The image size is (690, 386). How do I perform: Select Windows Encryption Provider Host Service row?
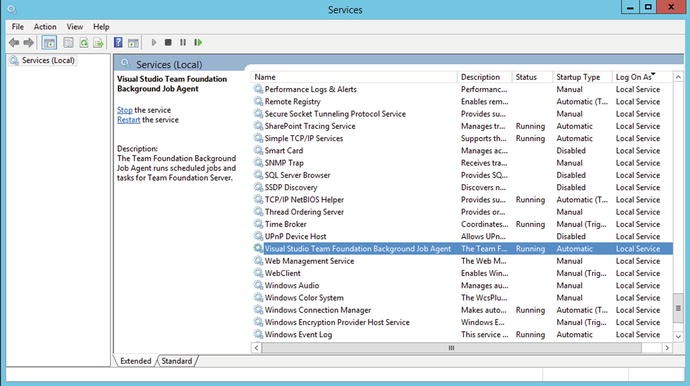(462, 323)
